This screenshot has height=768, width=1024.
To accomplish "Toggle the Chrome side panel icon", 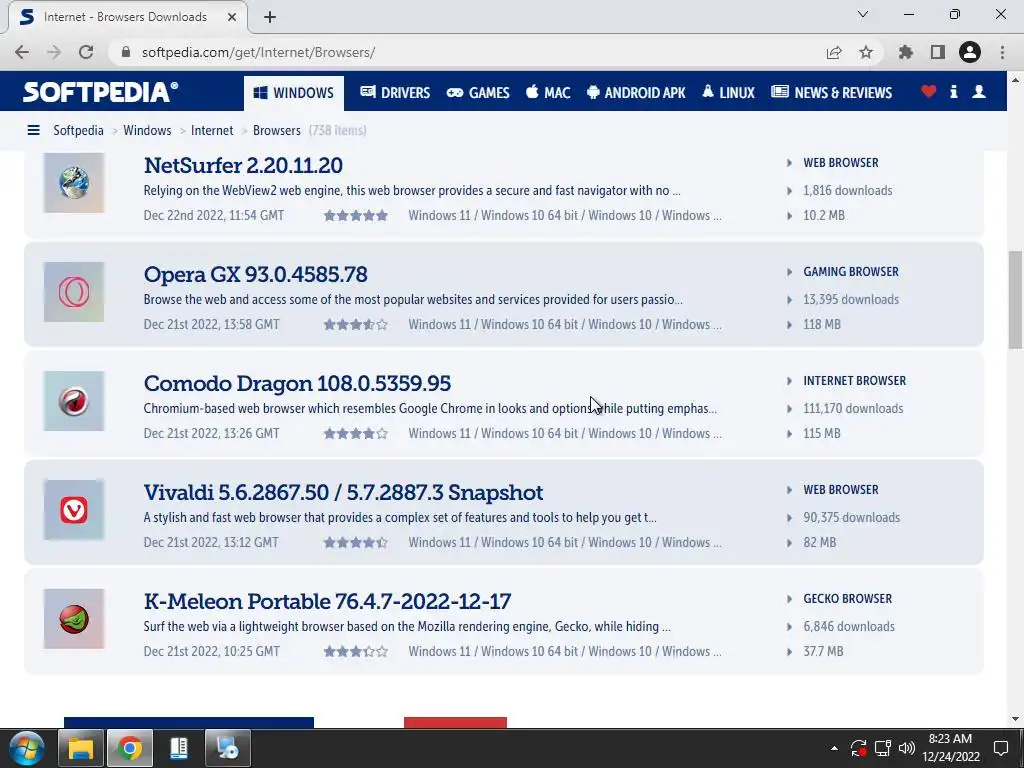I will click(938, 52).
